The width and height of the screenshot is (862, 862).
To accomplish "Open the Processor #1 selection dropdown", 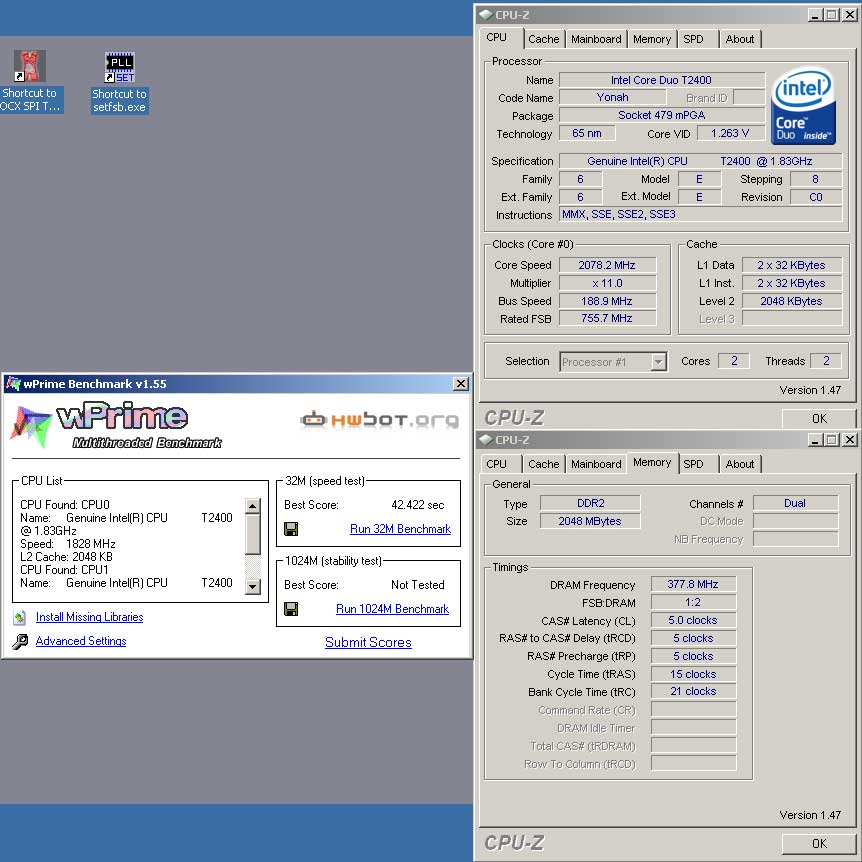I will (x=658, y=362).
